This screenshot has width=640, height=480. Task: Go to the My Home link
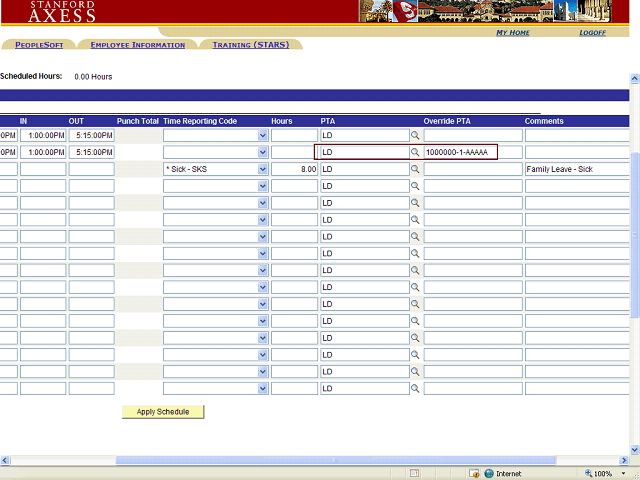tap(513, 33)
